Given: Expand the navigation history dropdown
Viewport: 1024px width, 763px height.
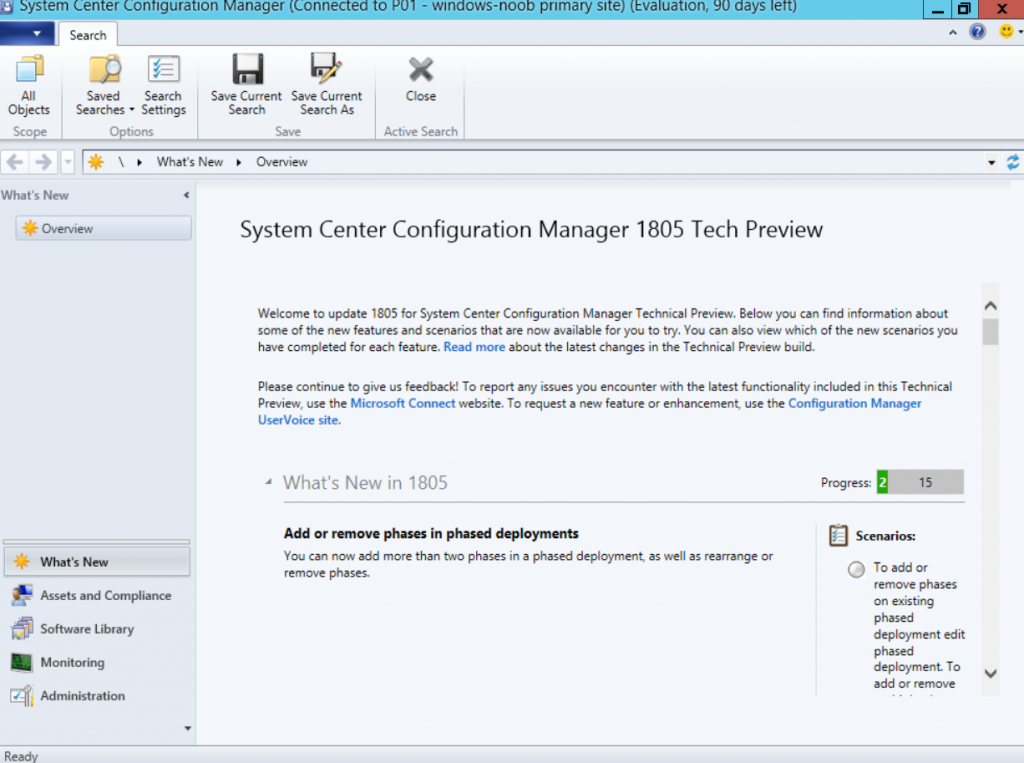Looking at the screenshot, I should [67, 162].
